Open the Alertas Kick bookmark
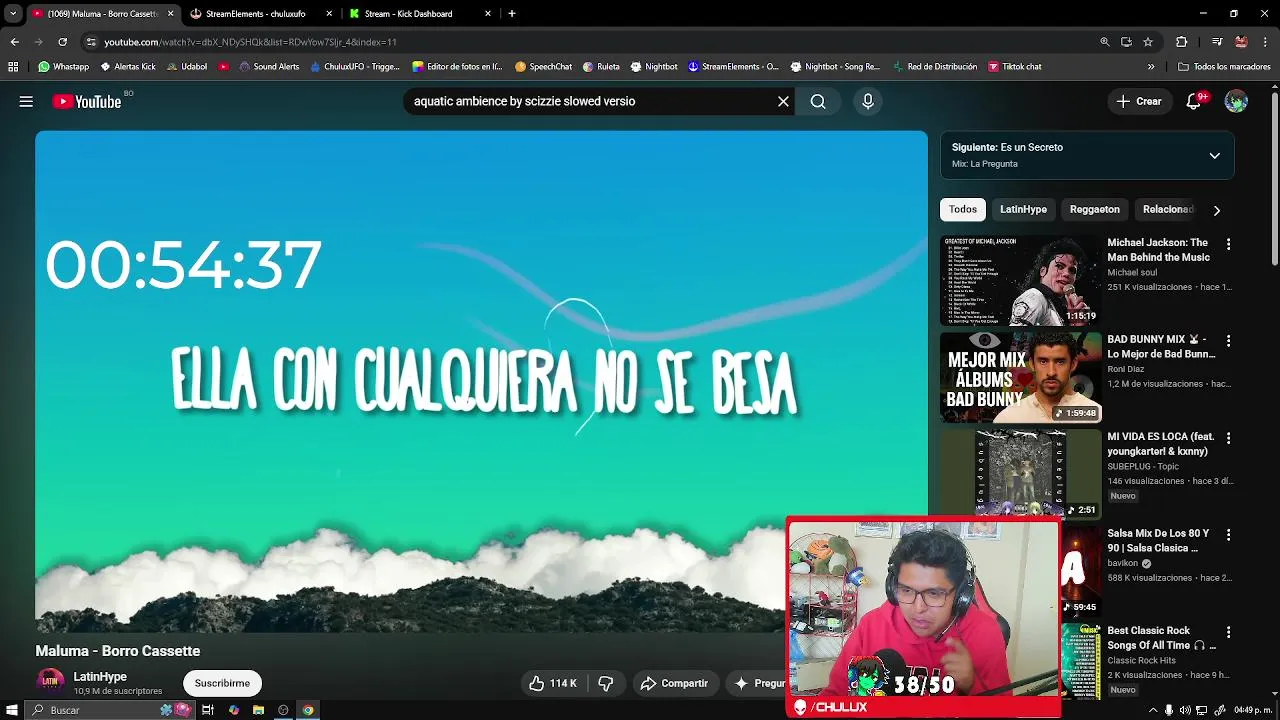The width and height of the screenshot is (1280, 720). pyautogui.click(x=128, y=67)
